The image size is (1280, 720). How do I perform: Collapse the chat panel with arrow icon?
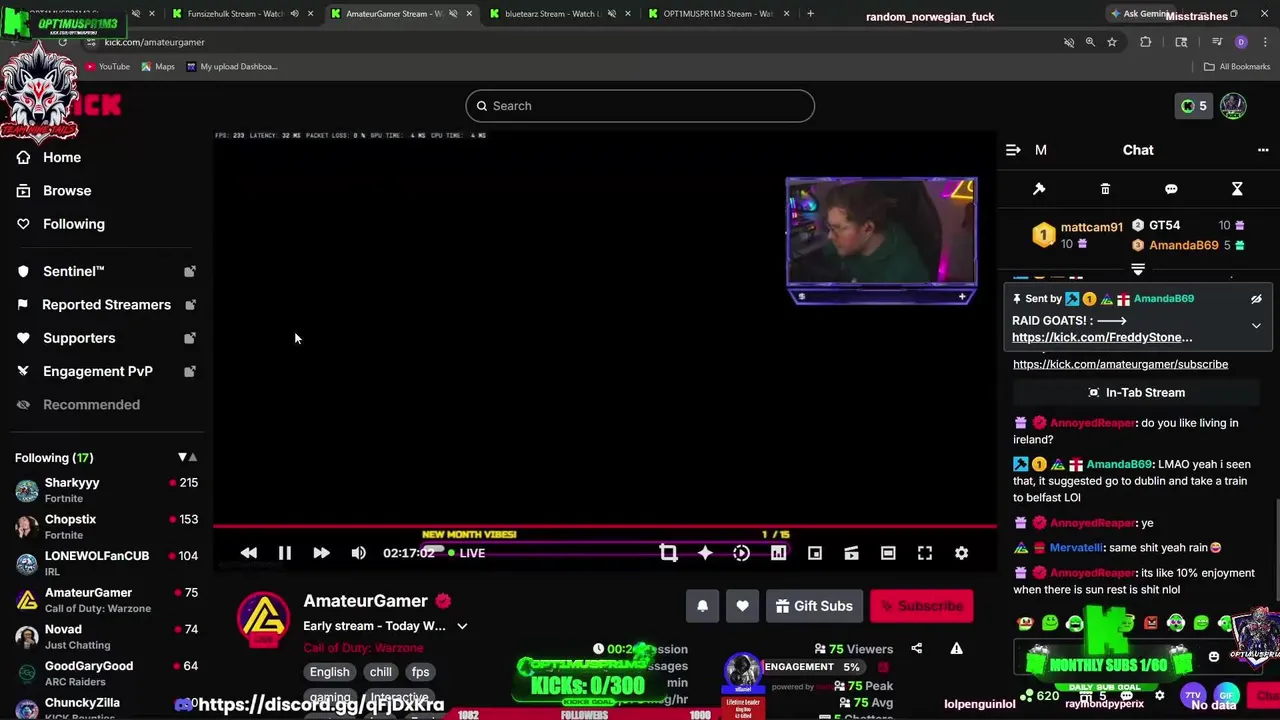[1013, 150]
